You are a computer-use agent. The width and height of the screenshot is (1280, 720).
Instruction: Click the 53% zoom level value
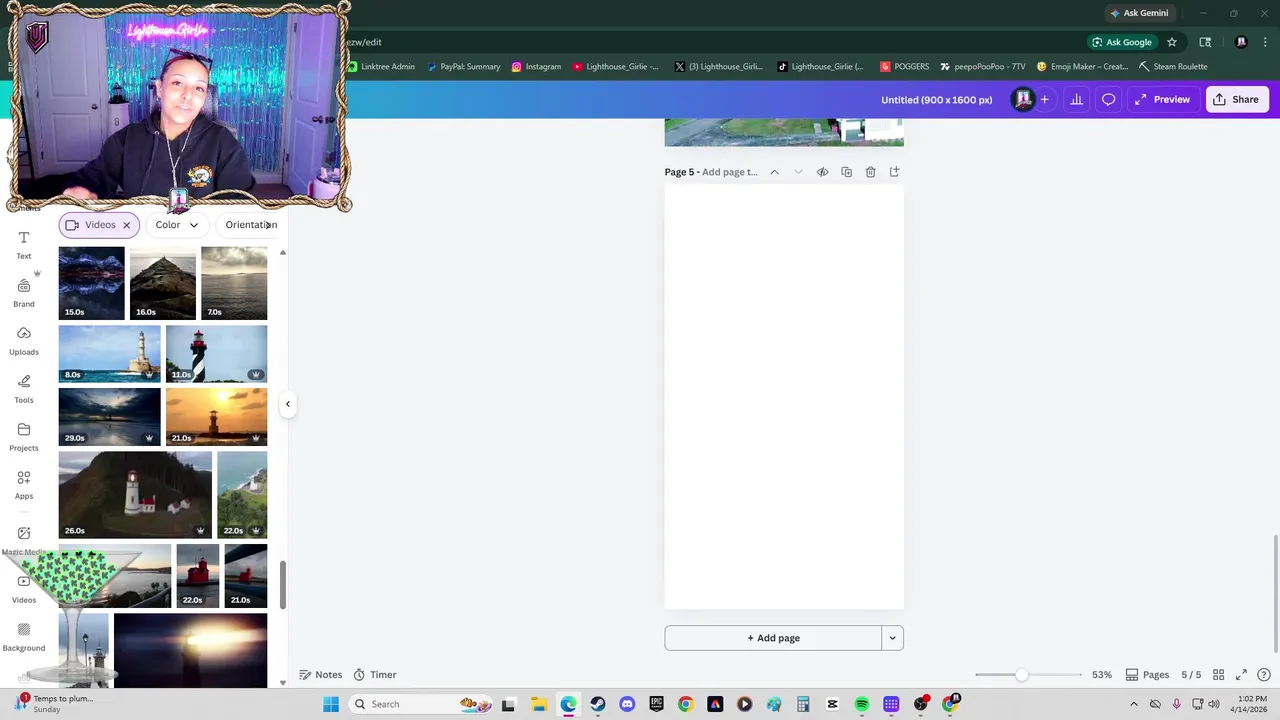coord(1102,675)
